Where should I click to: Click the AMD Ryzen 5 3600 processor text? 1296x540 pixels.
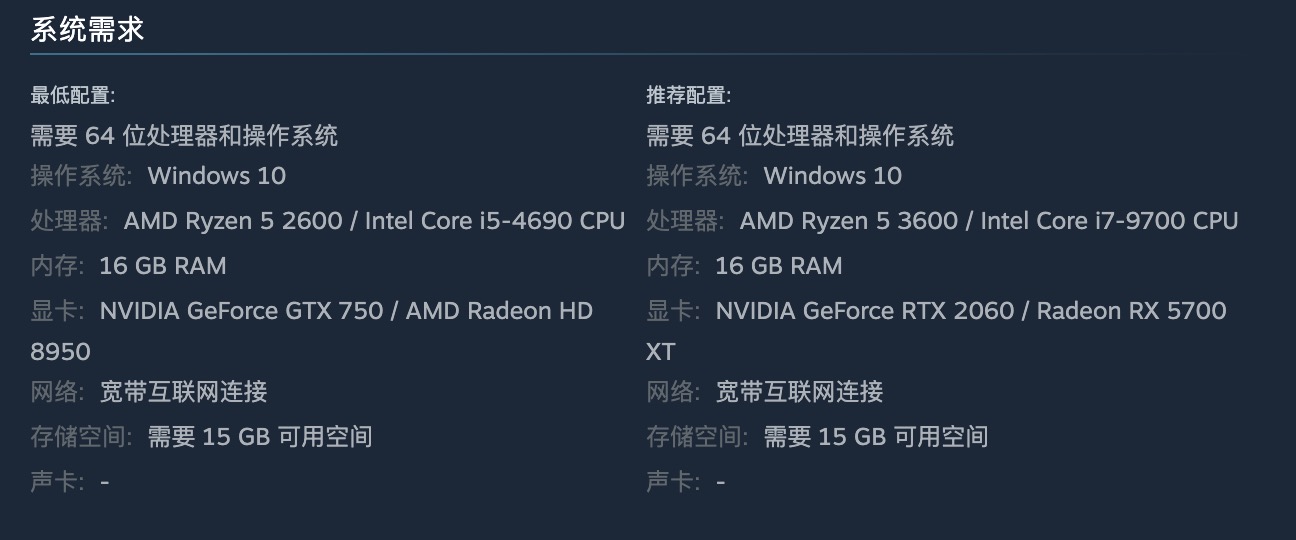(x=849, y=221)
